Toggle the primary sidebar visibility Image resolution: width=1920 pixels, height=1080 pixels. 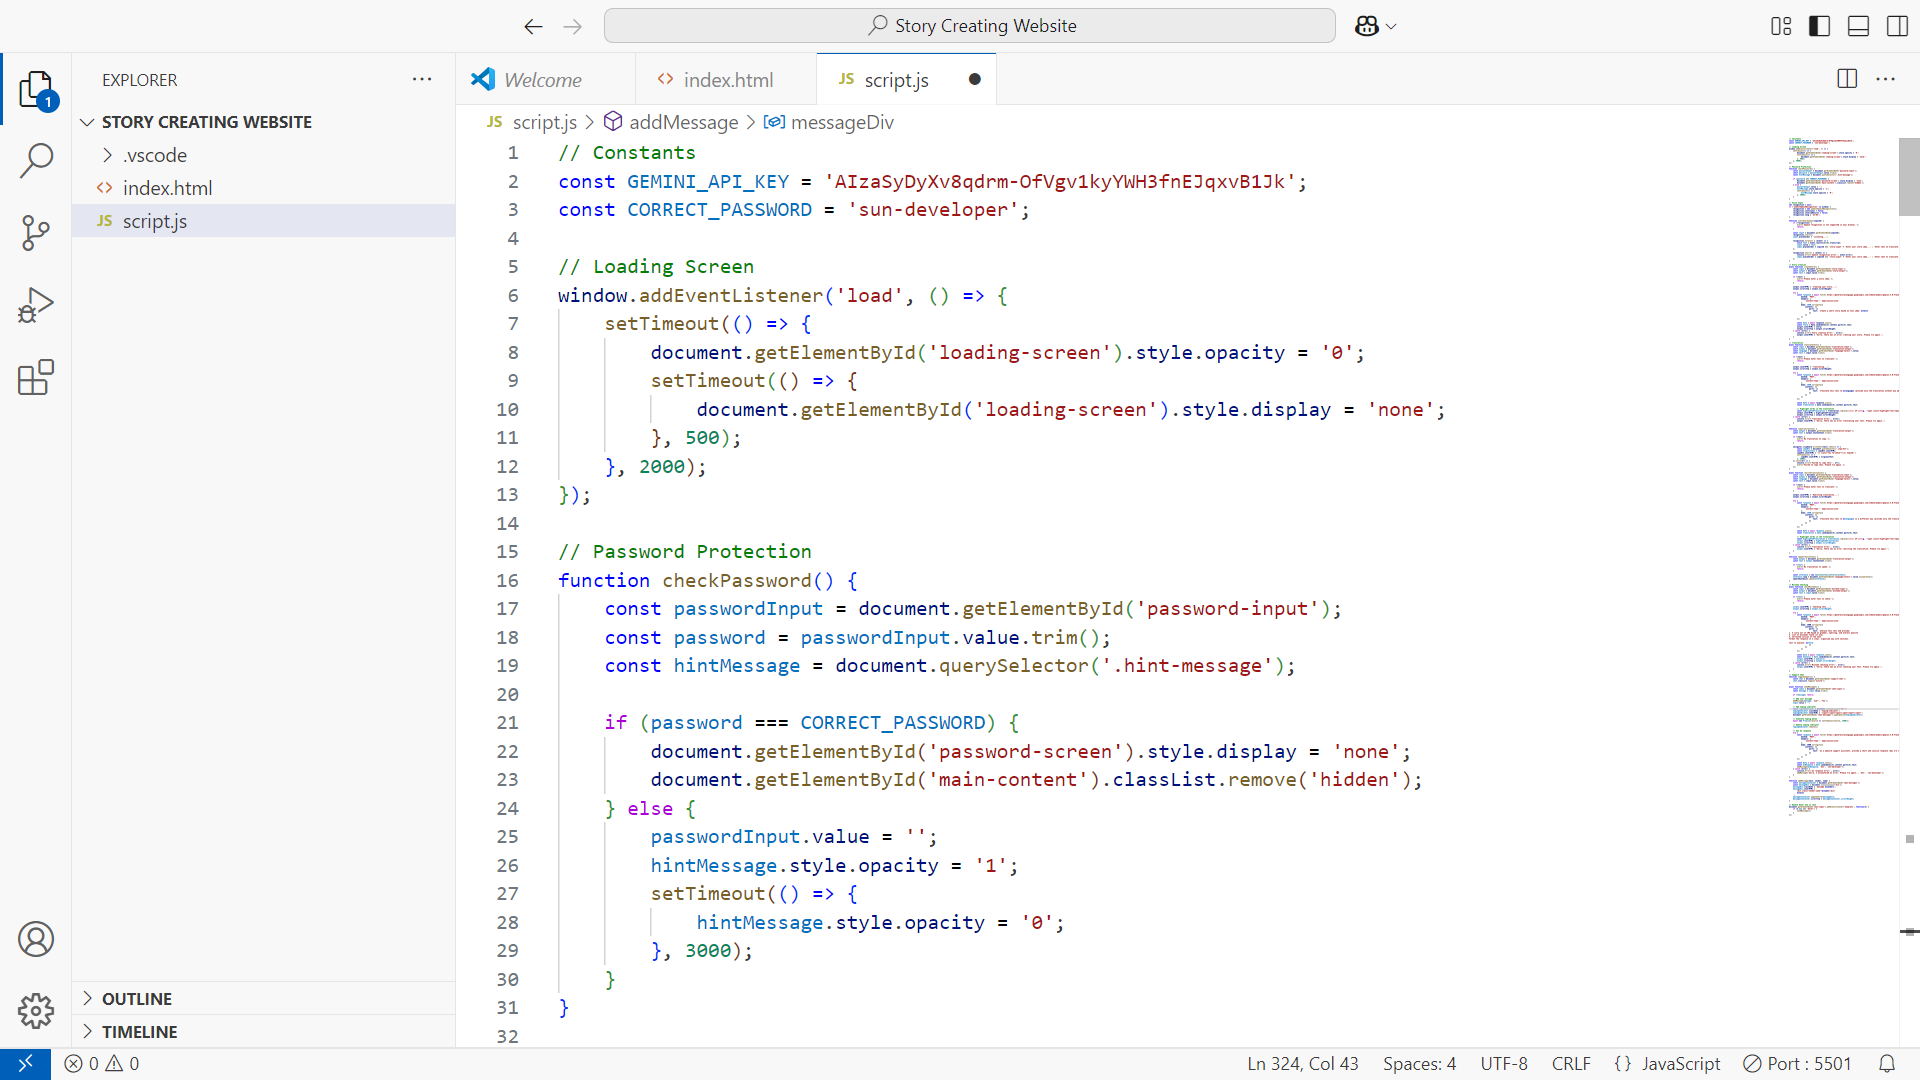[x=1819, y=26]
